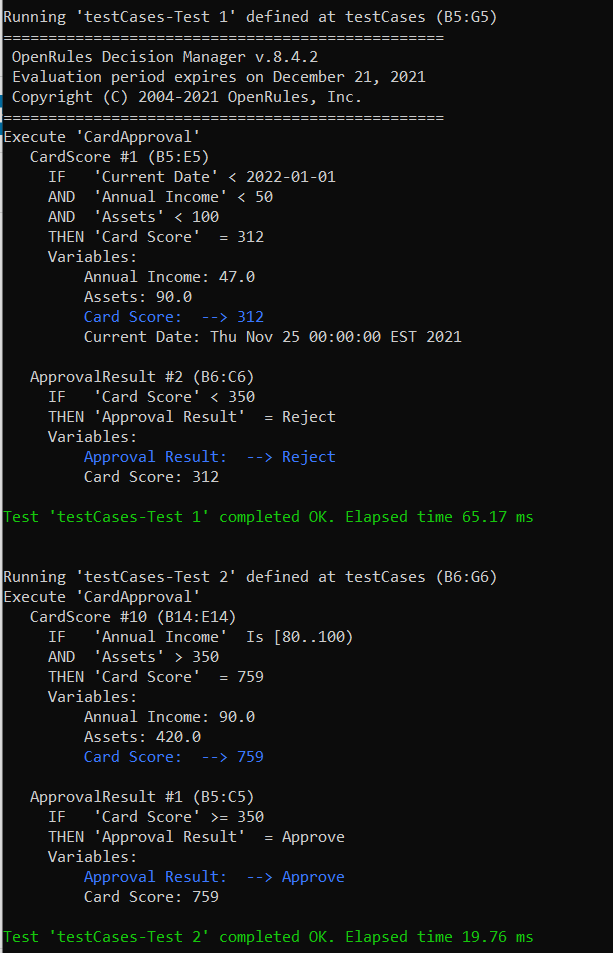Click the OpenRules copyright notice line
Image resolution: width=613 pixels, height=953 pixels.
(x=187, y=97)
